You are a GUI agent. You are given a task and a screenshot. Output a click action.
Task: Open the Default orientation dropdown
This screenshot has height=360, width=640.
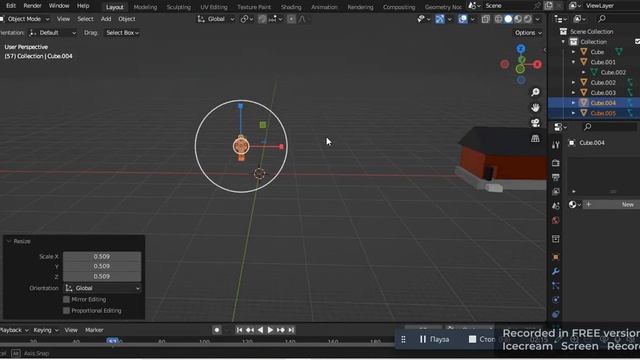(53, 33)
